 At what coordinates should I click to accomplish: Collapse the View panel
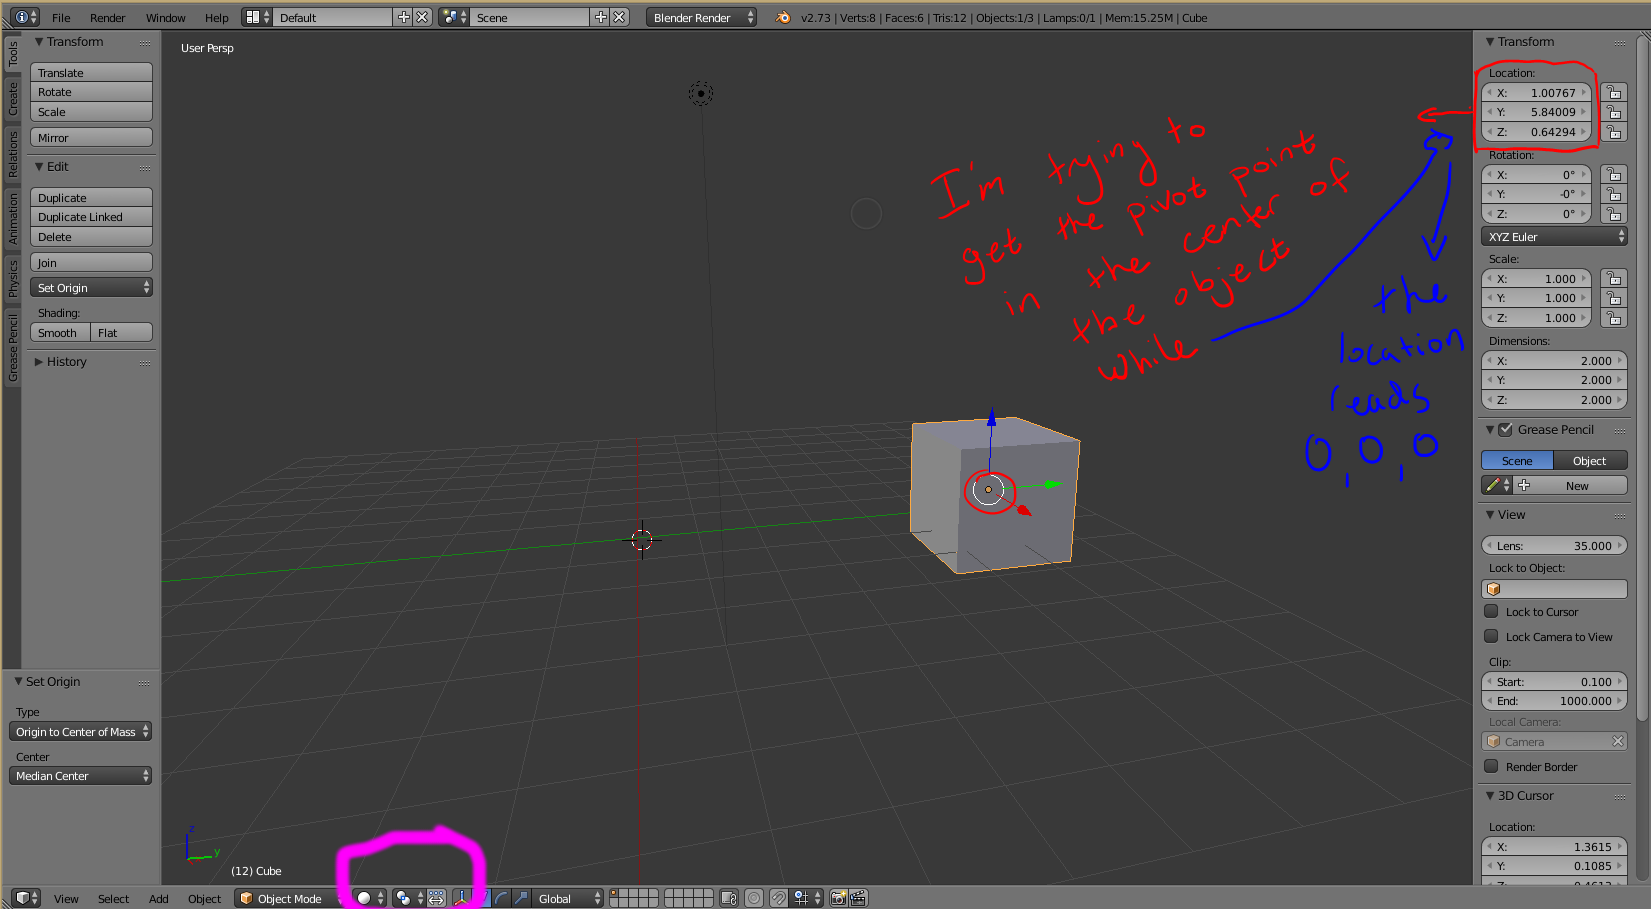coord(1505,515)
